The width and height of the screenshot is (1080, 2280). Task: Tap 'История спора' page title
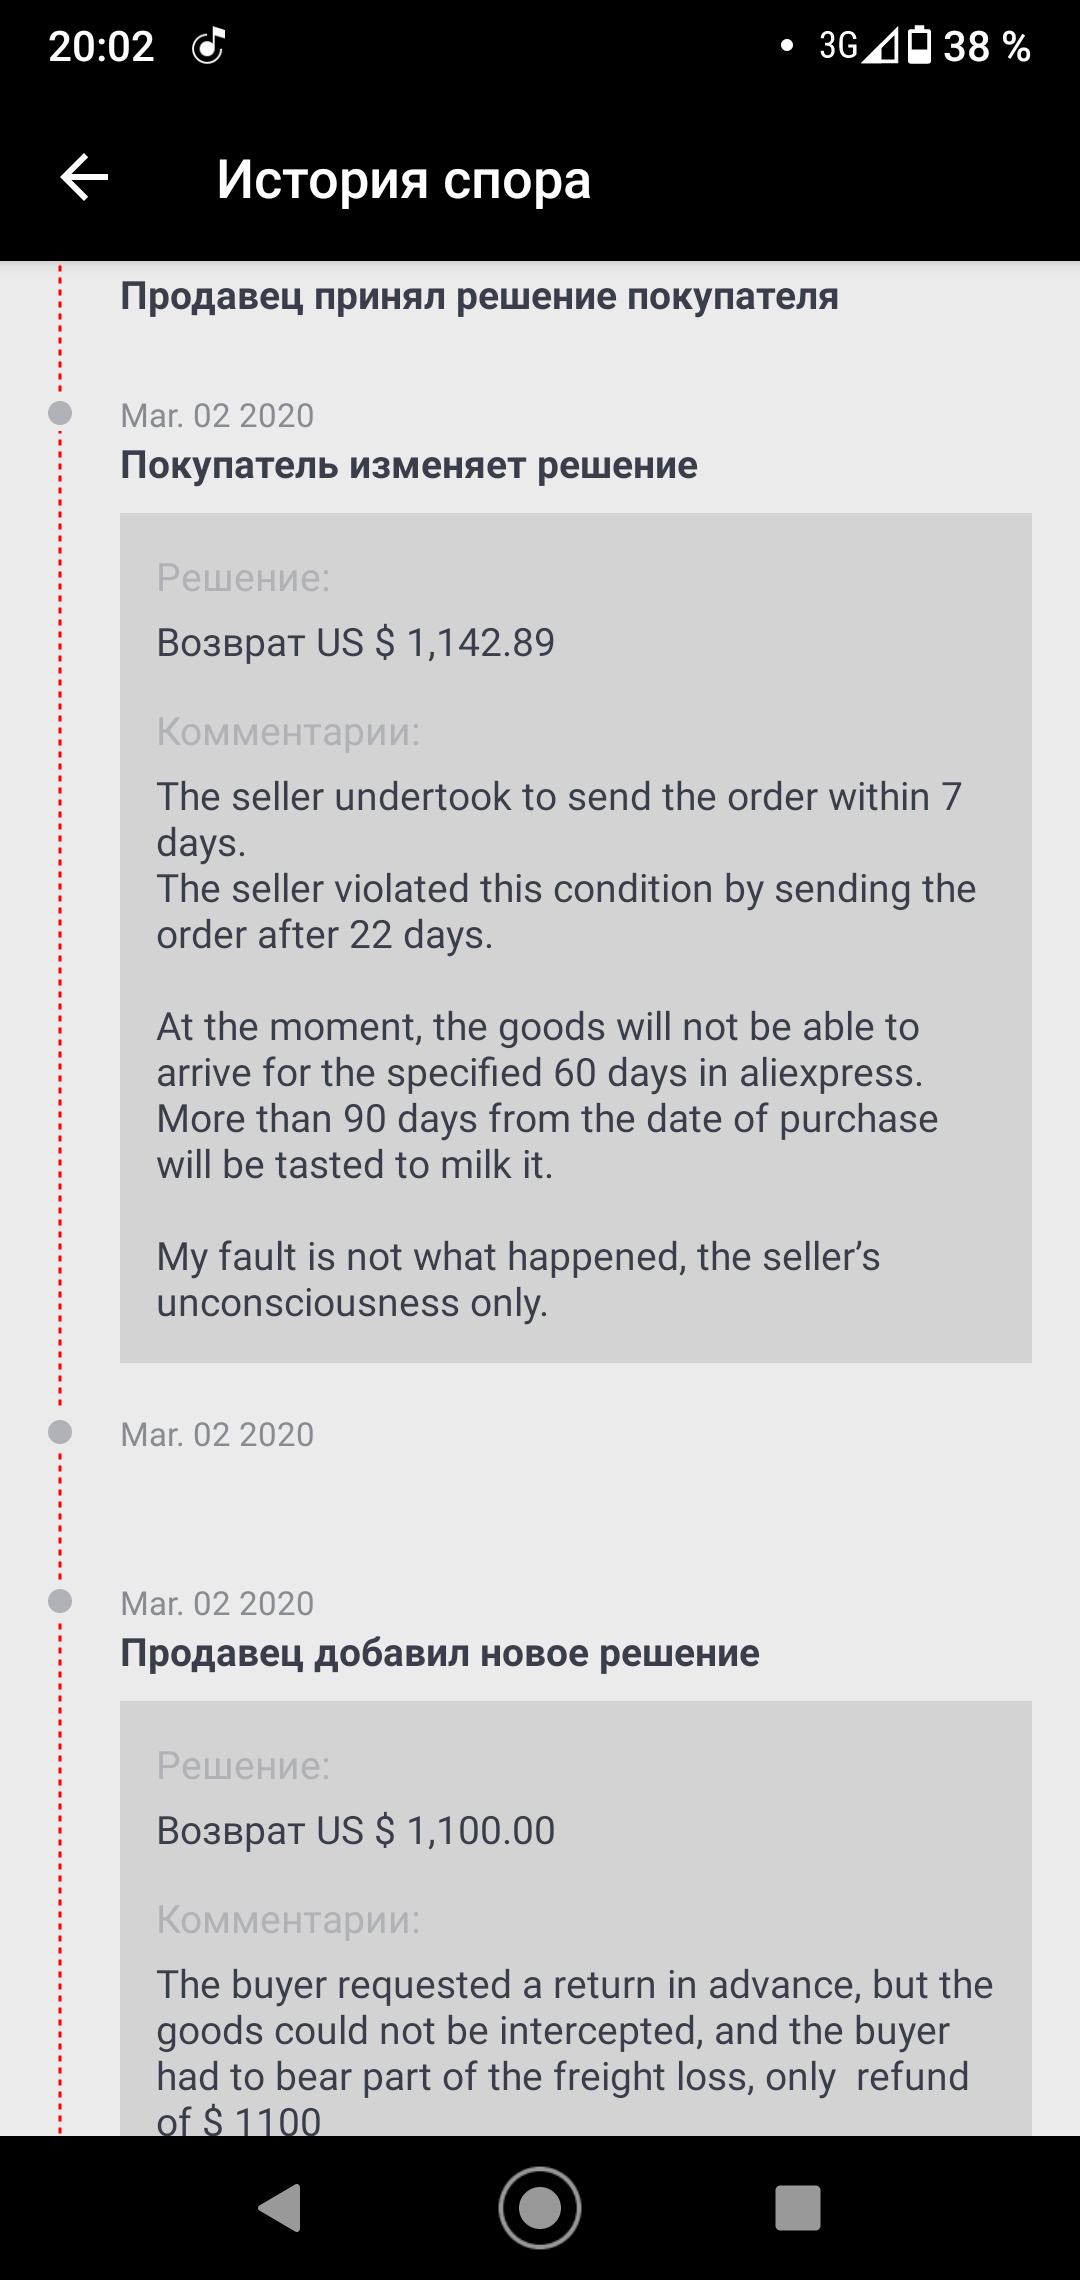(x=404, y=180)
